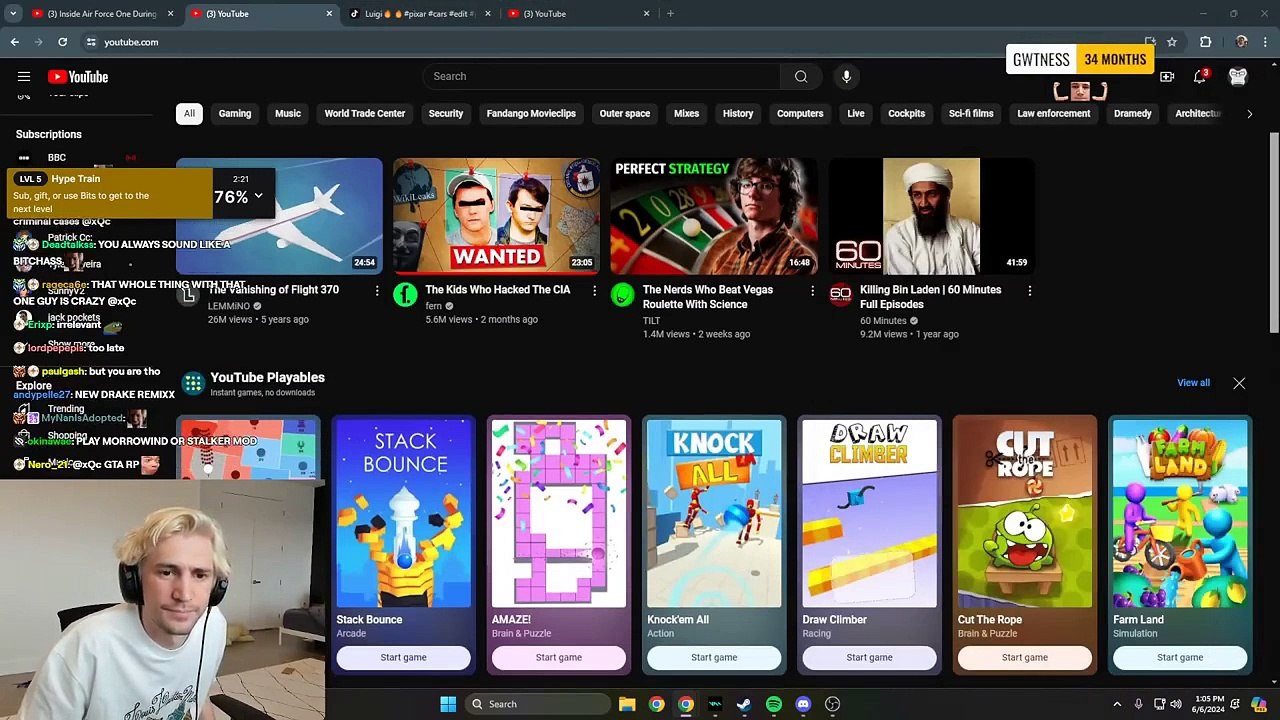Viewport: 1280px width, 720px height.
Task: Open the Farm Land game card image
Action: click(x=1180, y=513)
